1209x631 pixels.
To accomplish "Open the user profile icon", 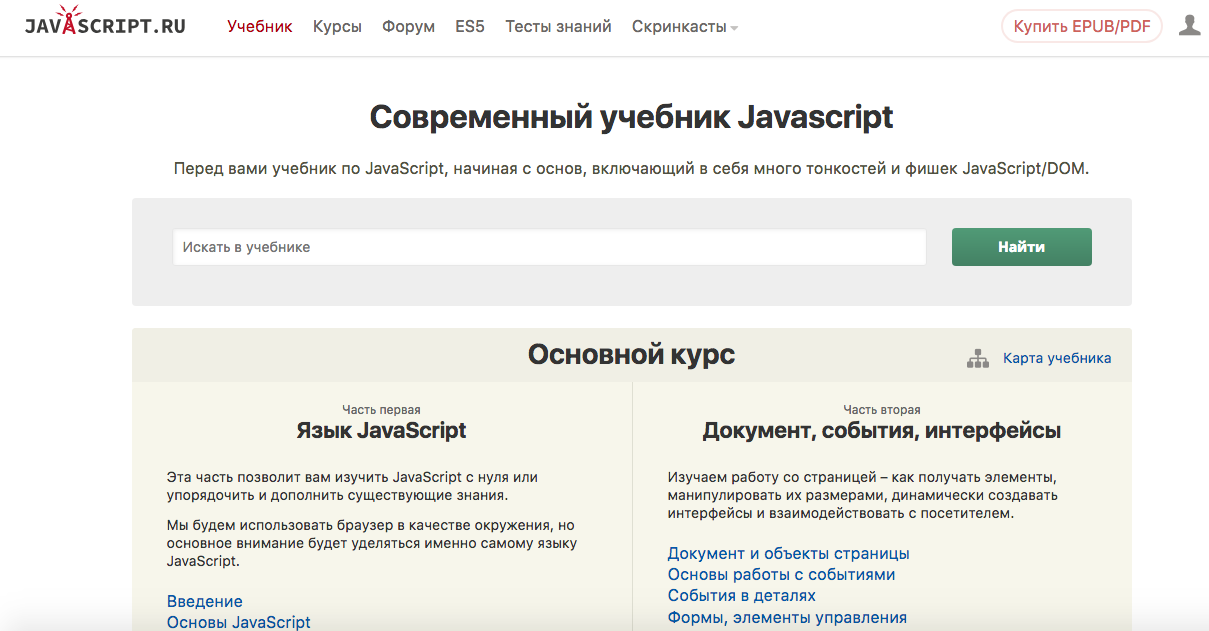I will coord(1189,26).
